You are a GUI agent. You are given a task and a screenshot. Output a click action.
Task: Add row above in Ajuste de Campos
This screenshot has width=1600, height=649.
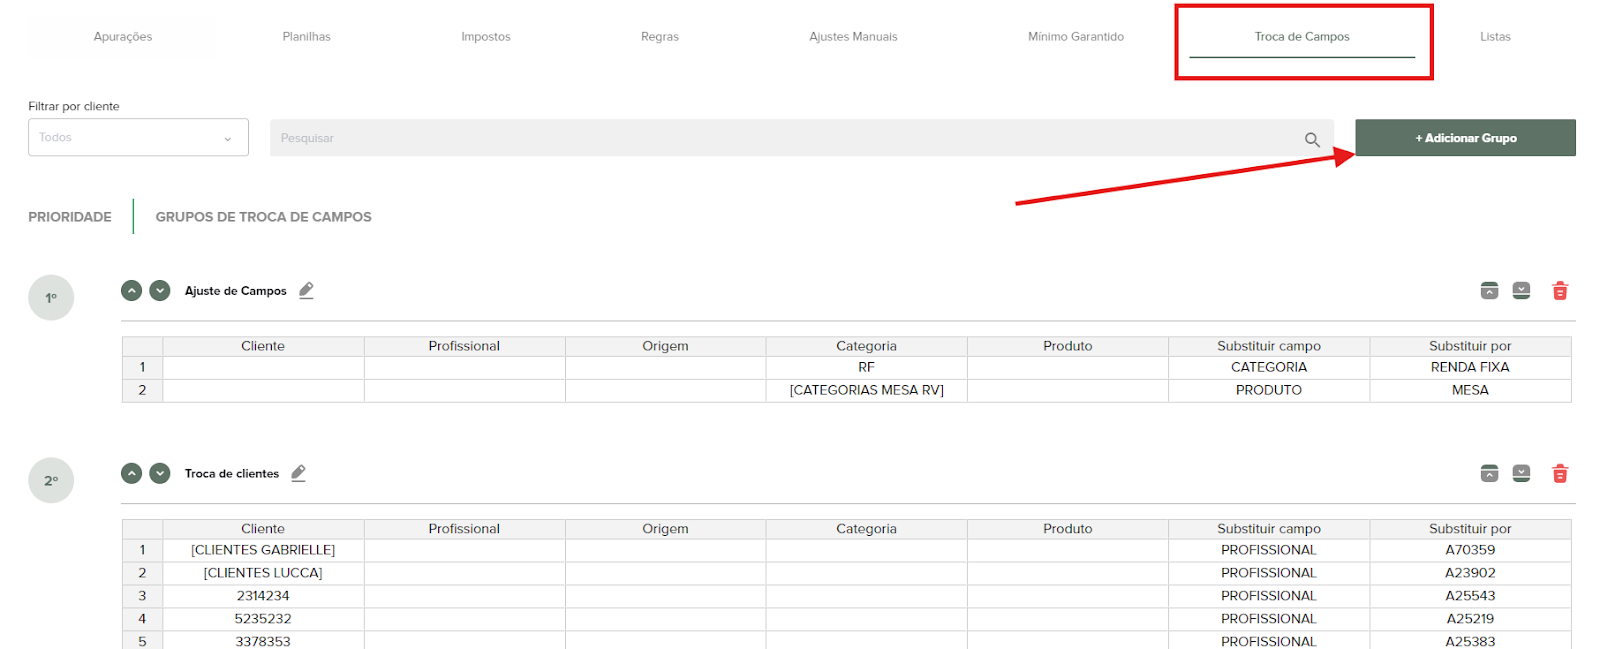tap(1489, 291)
